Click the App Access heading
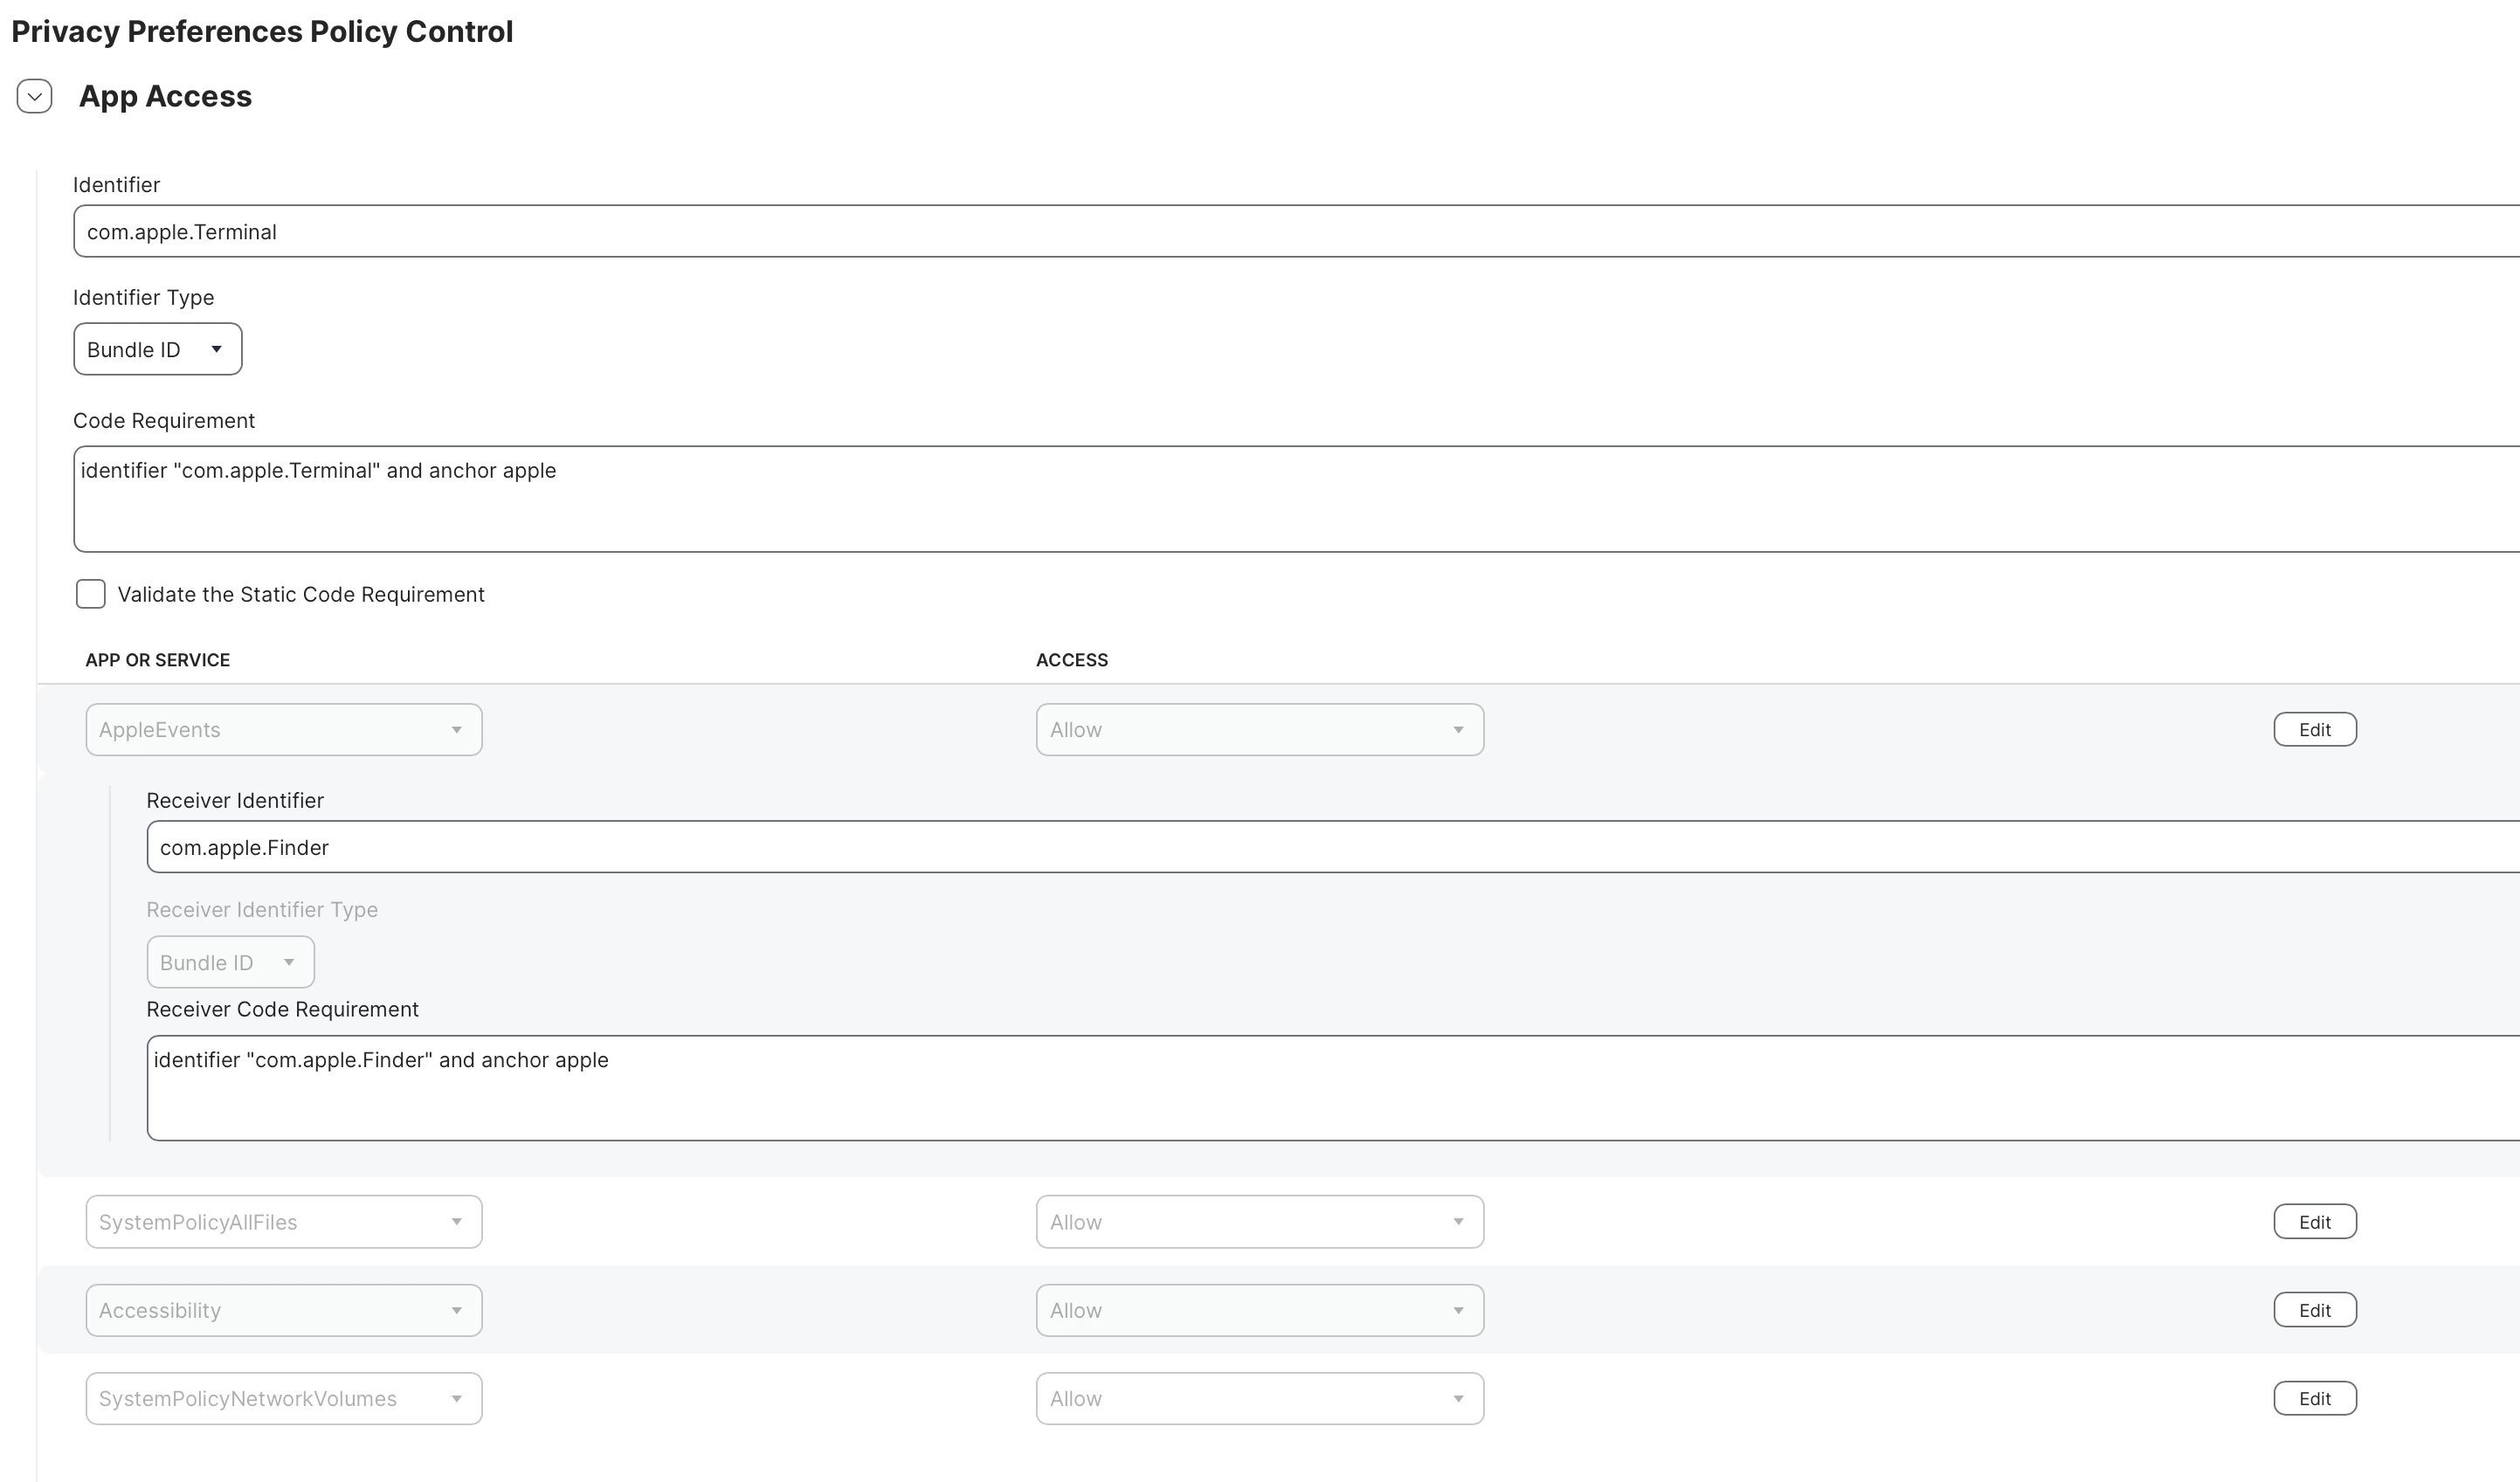The height and width of the screenshot is (1482, 2520). pyautogui.click(x=165, y=96)
